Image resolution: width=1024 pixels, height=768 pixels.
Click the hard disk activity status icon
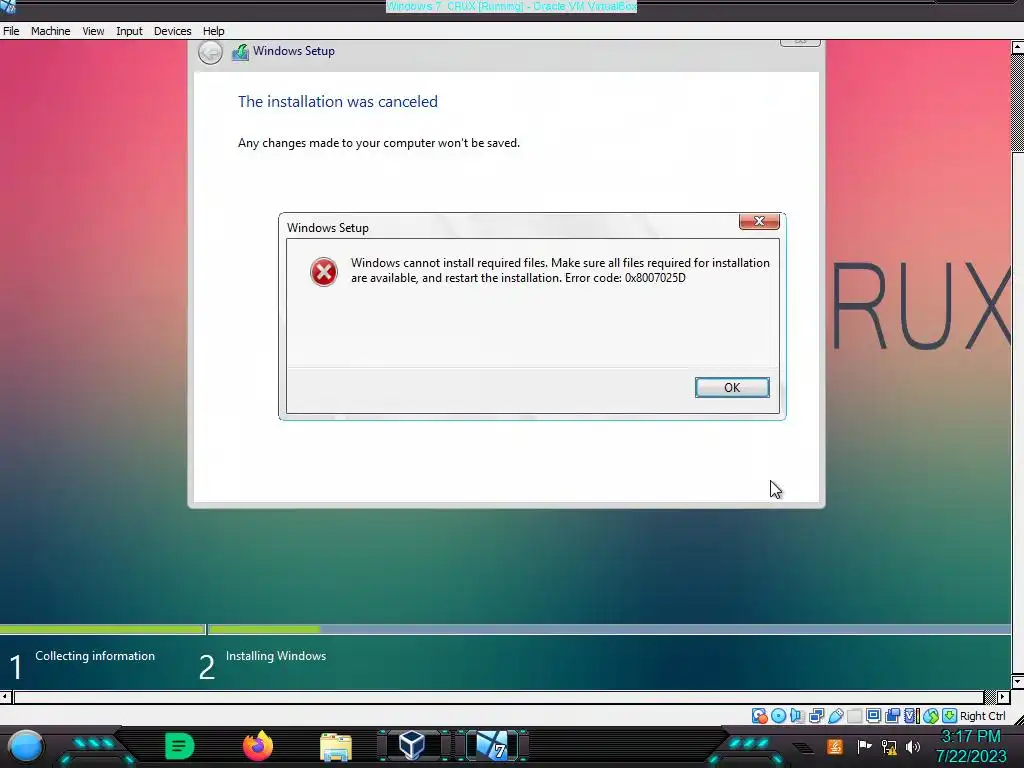(760, 716)
